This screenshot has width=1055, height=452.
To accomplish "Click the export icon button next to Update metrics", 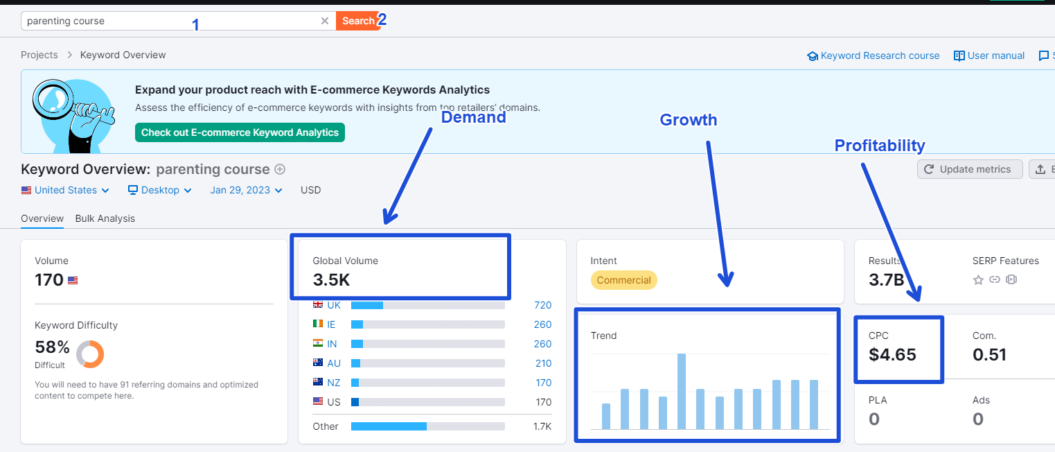I will (1042, 170).
